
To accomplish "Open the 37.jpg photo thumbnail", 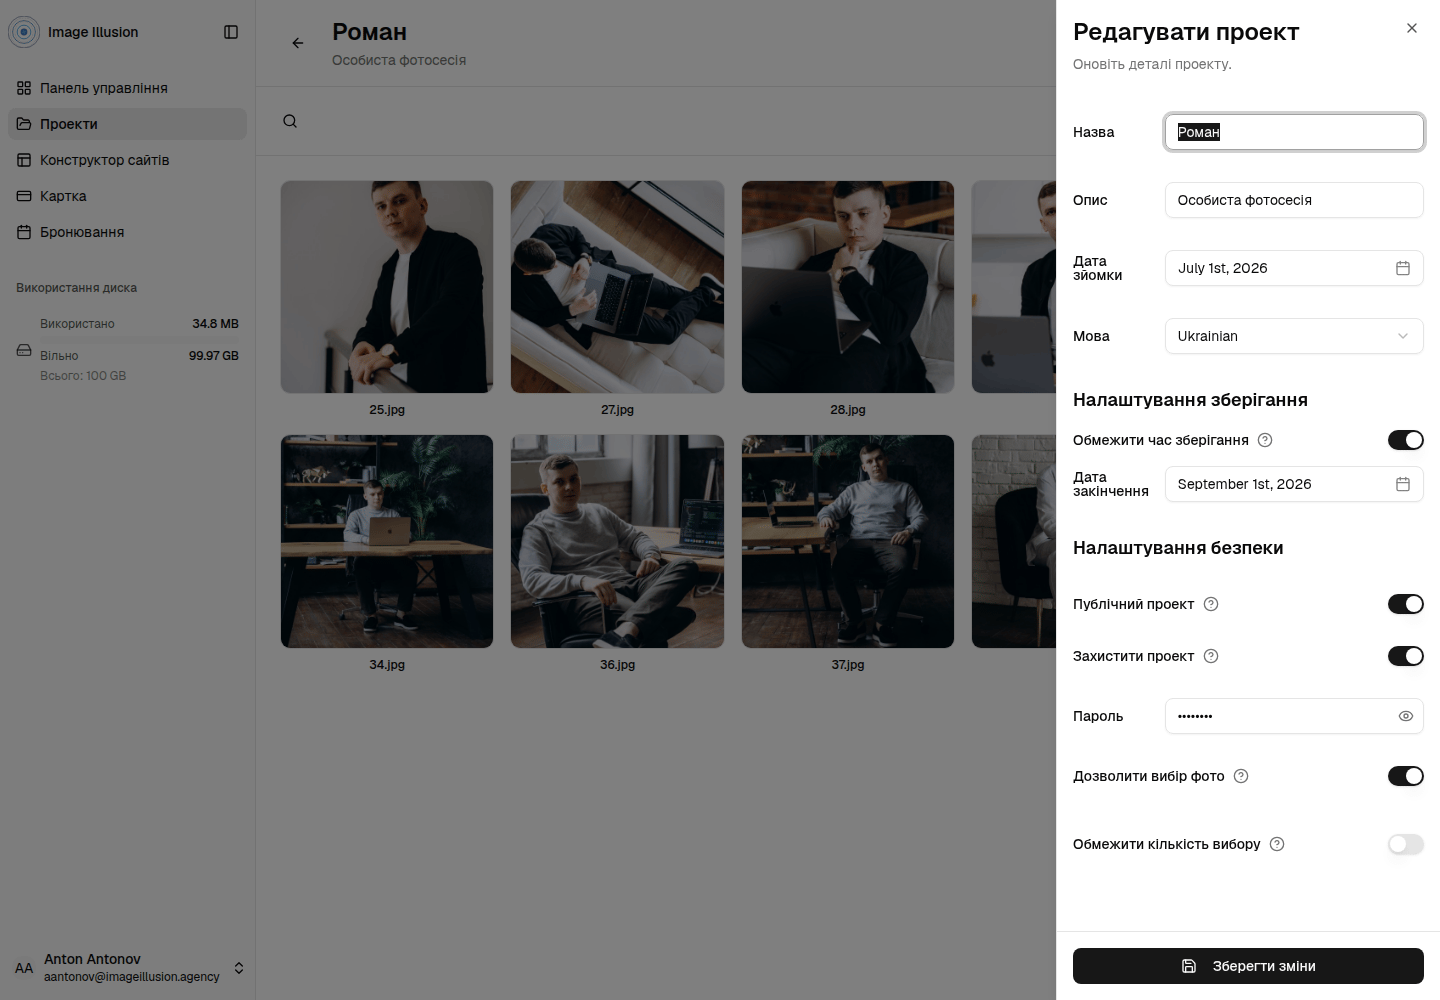I will point(848,541).
